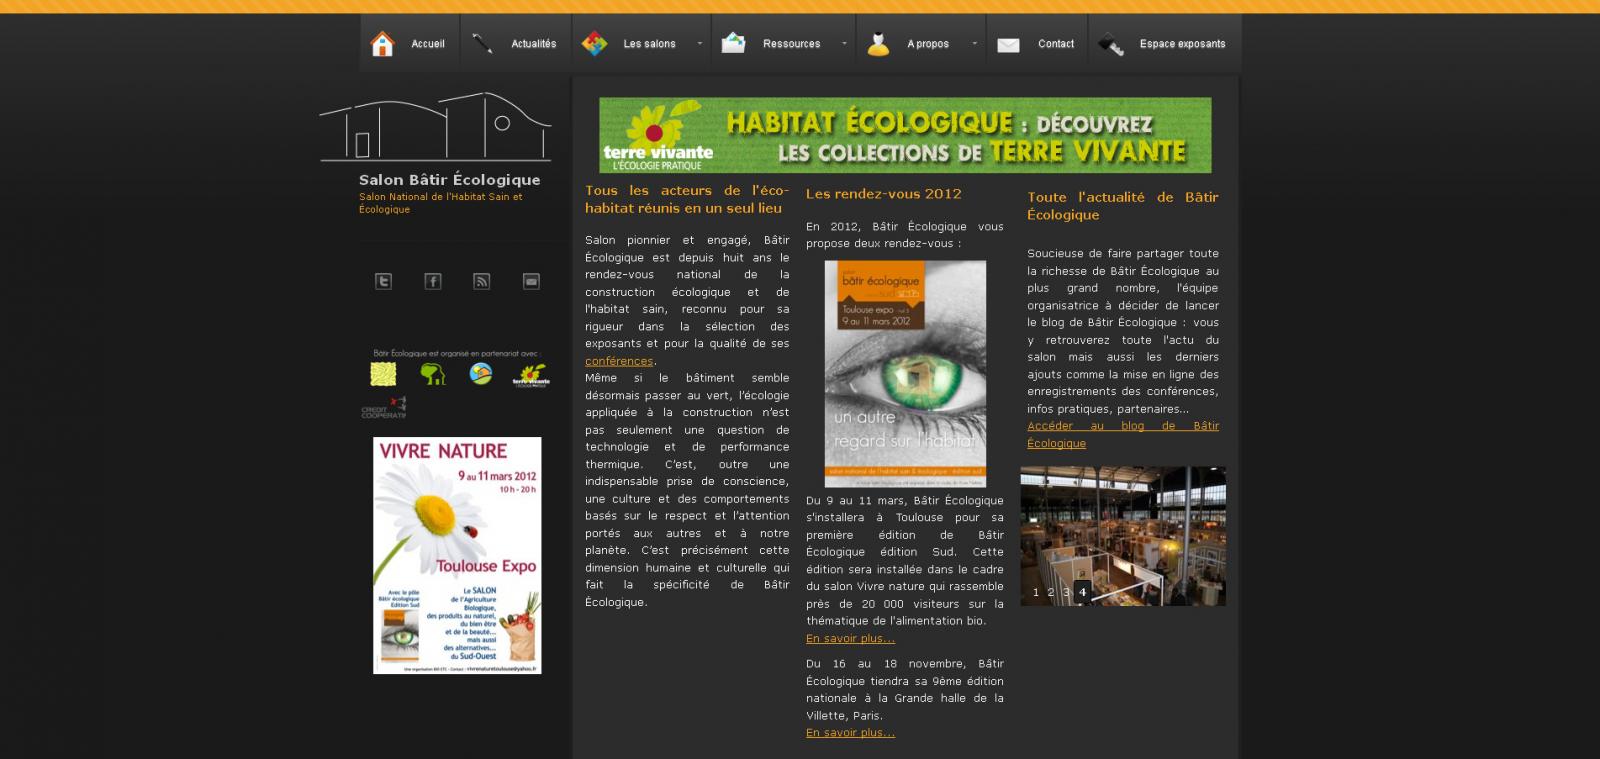Click the RSS feed icon

(x=482, y=282)
